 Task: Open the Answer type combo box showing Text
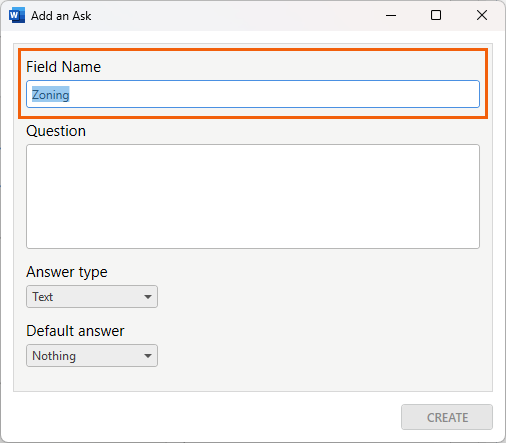pyautogui.click(x=92, y=296)
